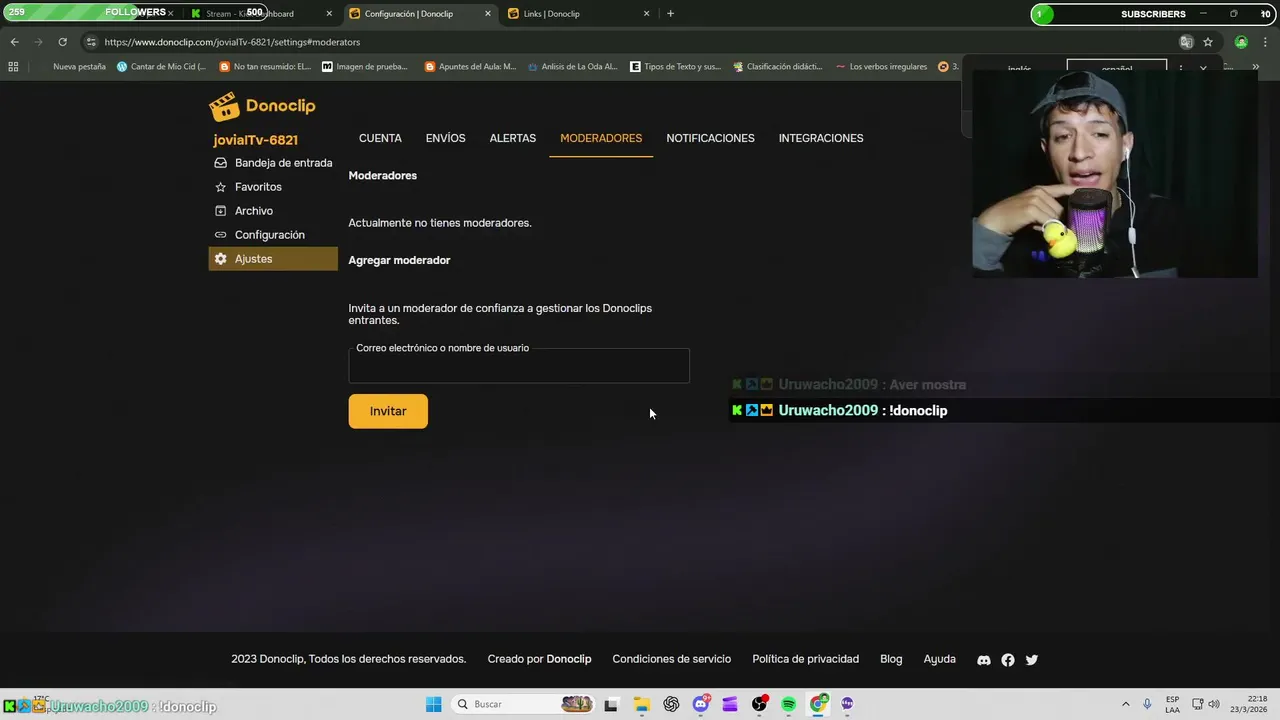1280x720 pixels.
Task: Switch to the ALERTAS tab
Action: [x=513, y=138]
